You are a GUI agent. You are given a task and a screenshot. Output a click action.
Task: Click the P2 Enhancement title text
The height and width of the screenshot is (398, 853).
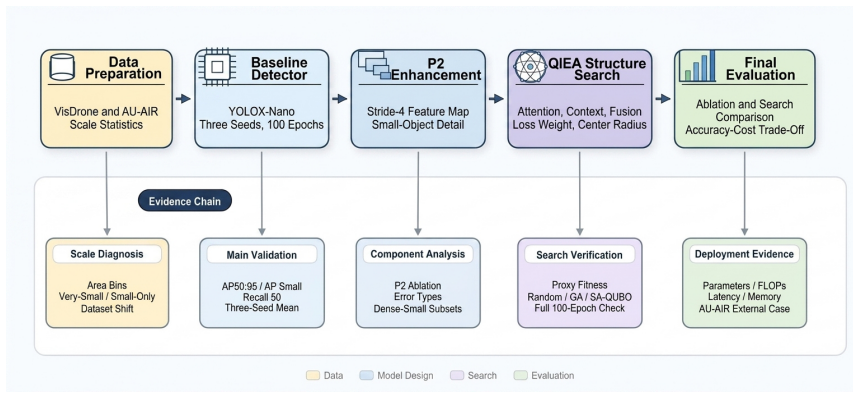[x=436, y=69]
